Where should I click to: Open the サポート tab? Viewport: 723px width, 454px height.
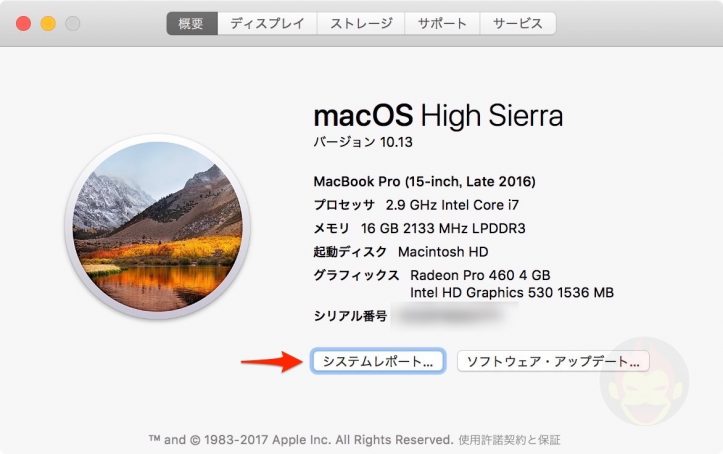pyautogui.click(x=442, y=23)
